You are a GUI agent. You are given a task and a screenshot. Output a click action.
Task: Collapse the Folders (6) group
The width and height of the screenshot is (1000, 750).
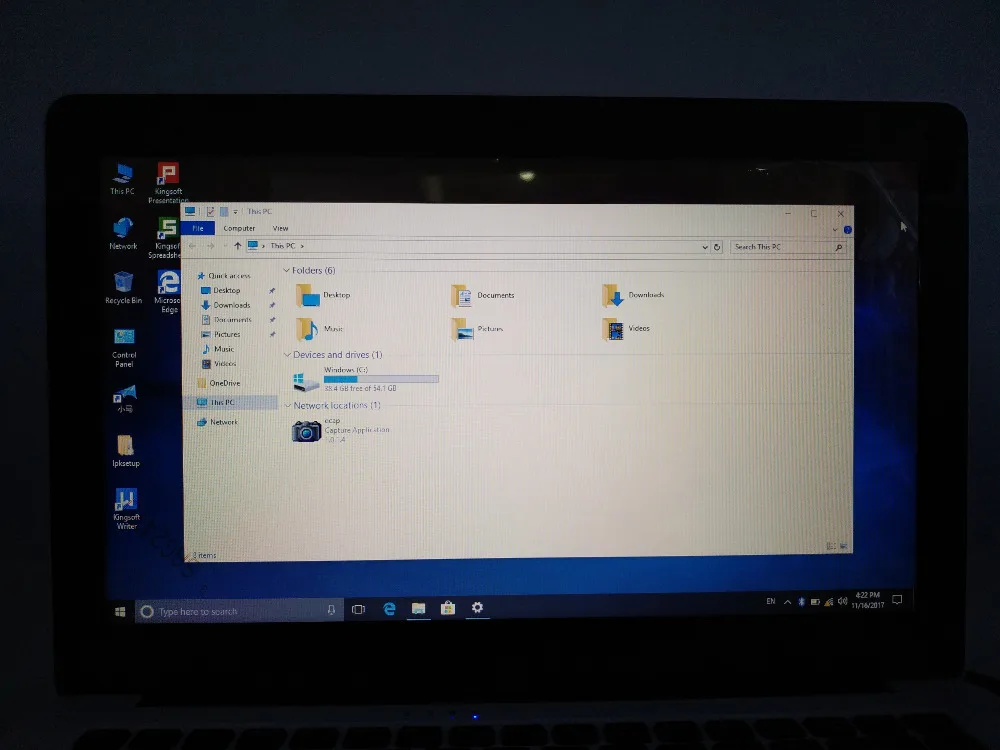coord(286,270)
